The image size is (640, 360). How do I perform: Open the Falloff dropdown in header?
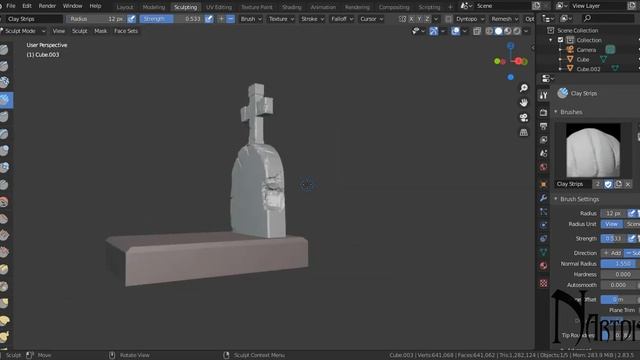coord(342,19)
